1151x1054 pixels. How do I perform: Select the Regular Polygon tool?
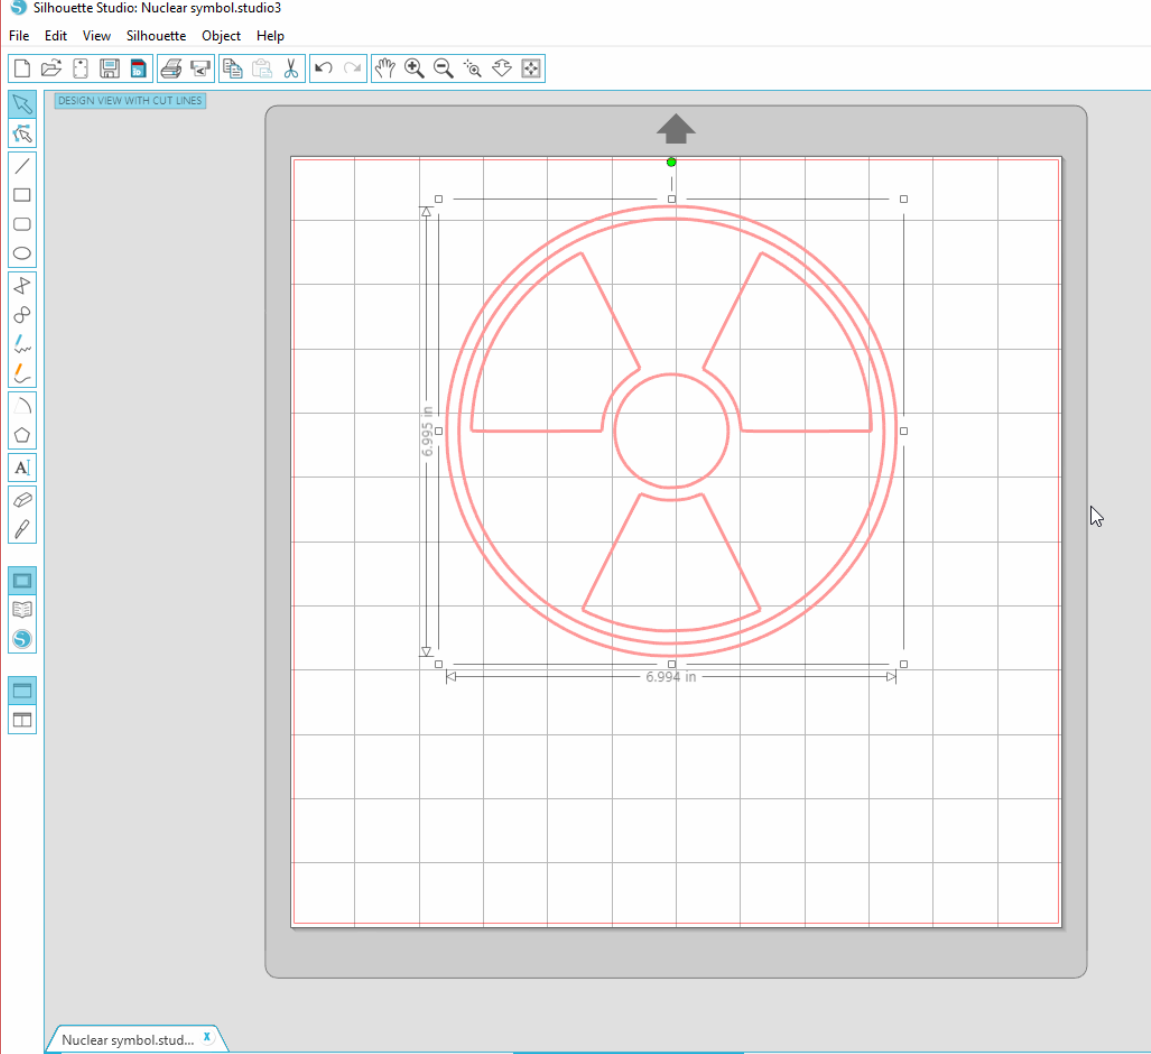click(x=22, y=435)
